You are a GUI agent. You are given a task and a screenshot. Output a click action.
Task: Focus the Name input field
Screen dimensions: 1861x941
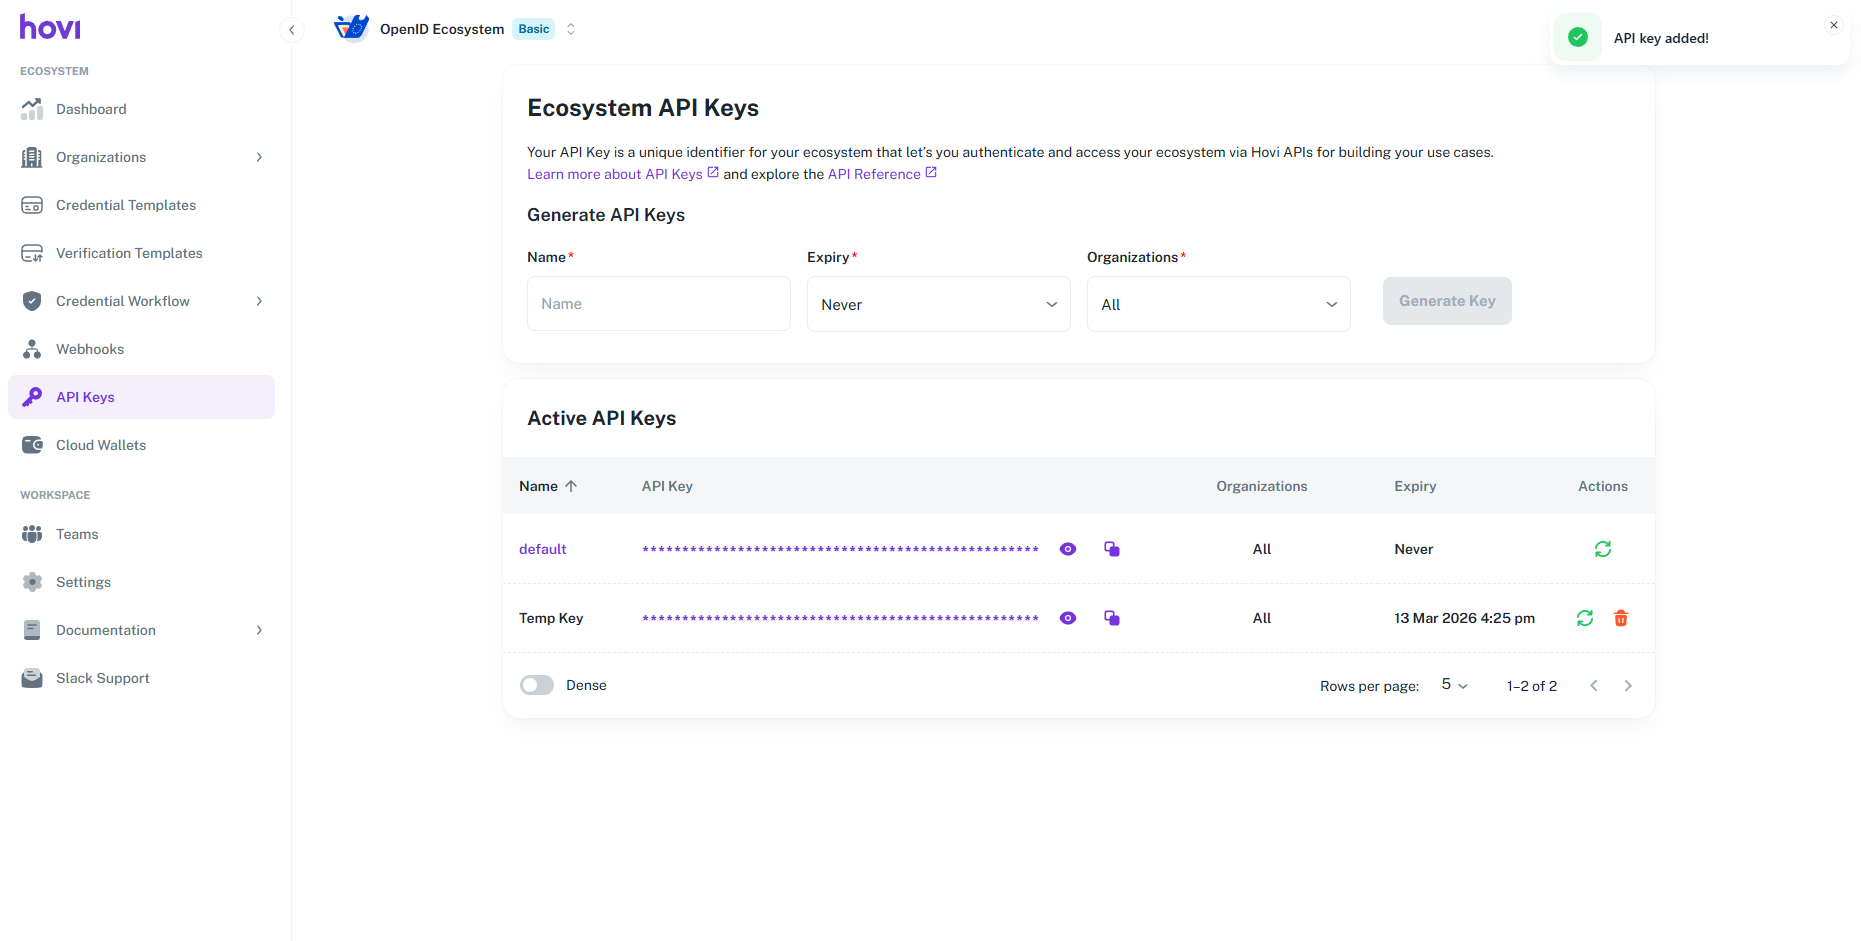658,304
